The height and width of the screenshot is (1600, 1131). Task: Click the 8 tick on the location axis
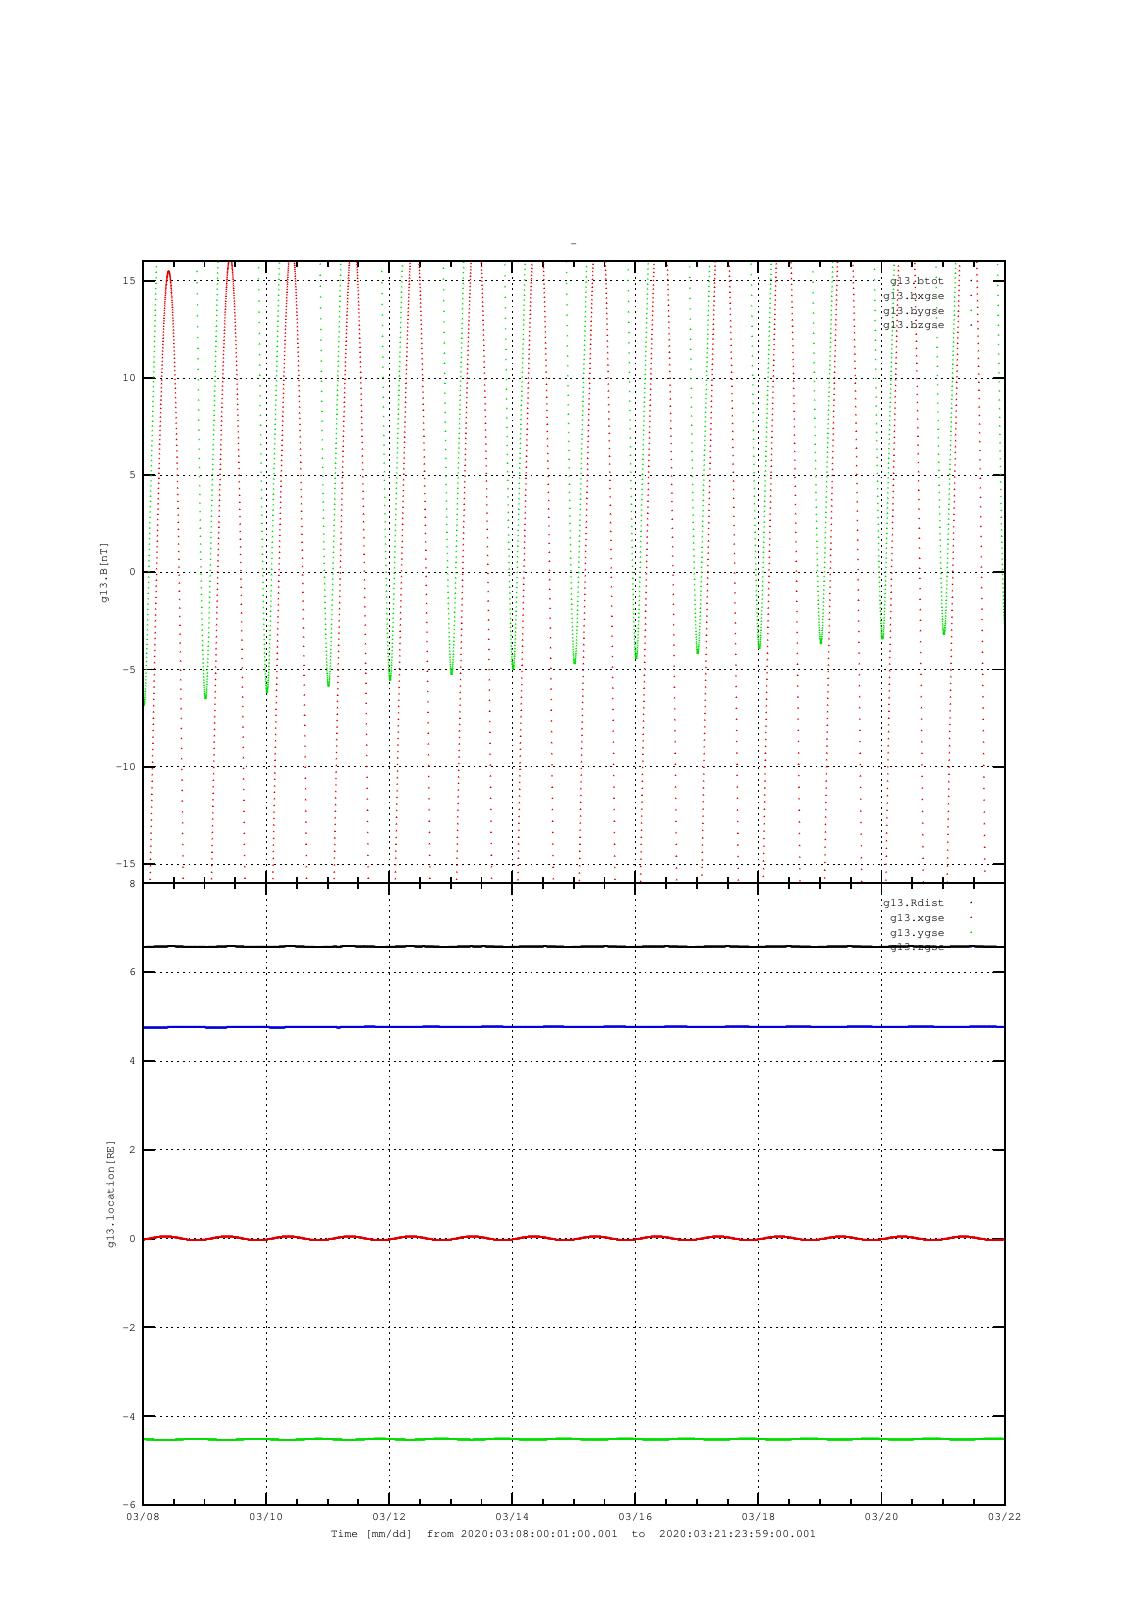pyautogui.click(x=133, y=884)
